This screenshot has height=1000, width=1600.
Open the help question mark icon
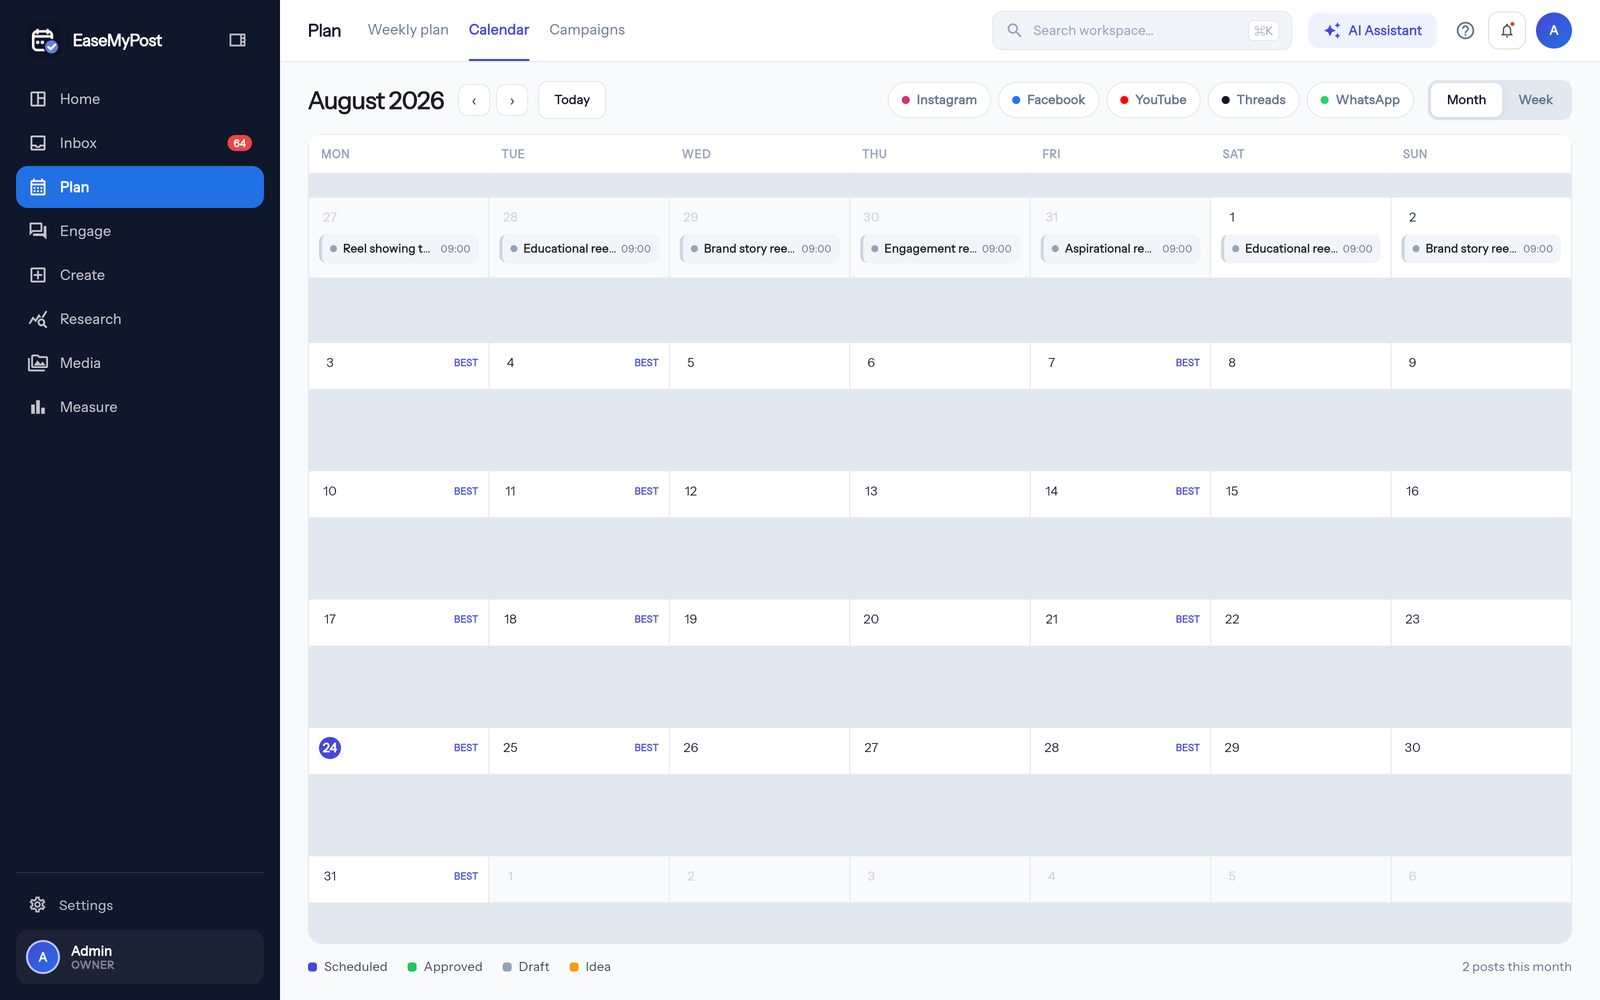1465,30
